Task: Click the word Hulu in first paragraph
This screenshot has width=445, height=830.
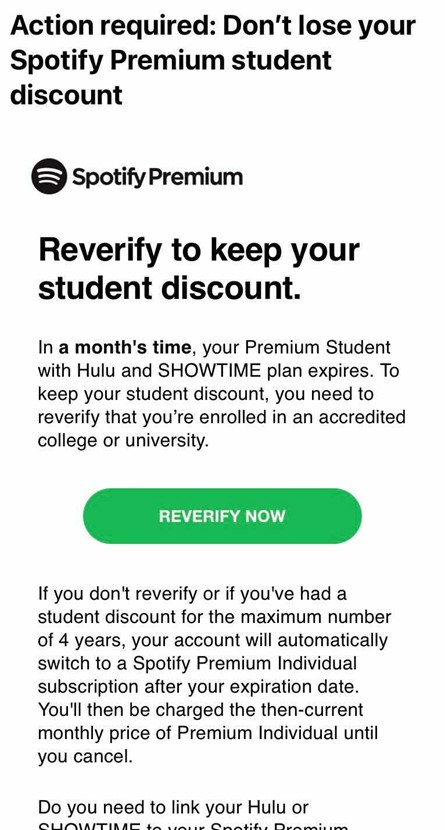Action: point(96,371)
